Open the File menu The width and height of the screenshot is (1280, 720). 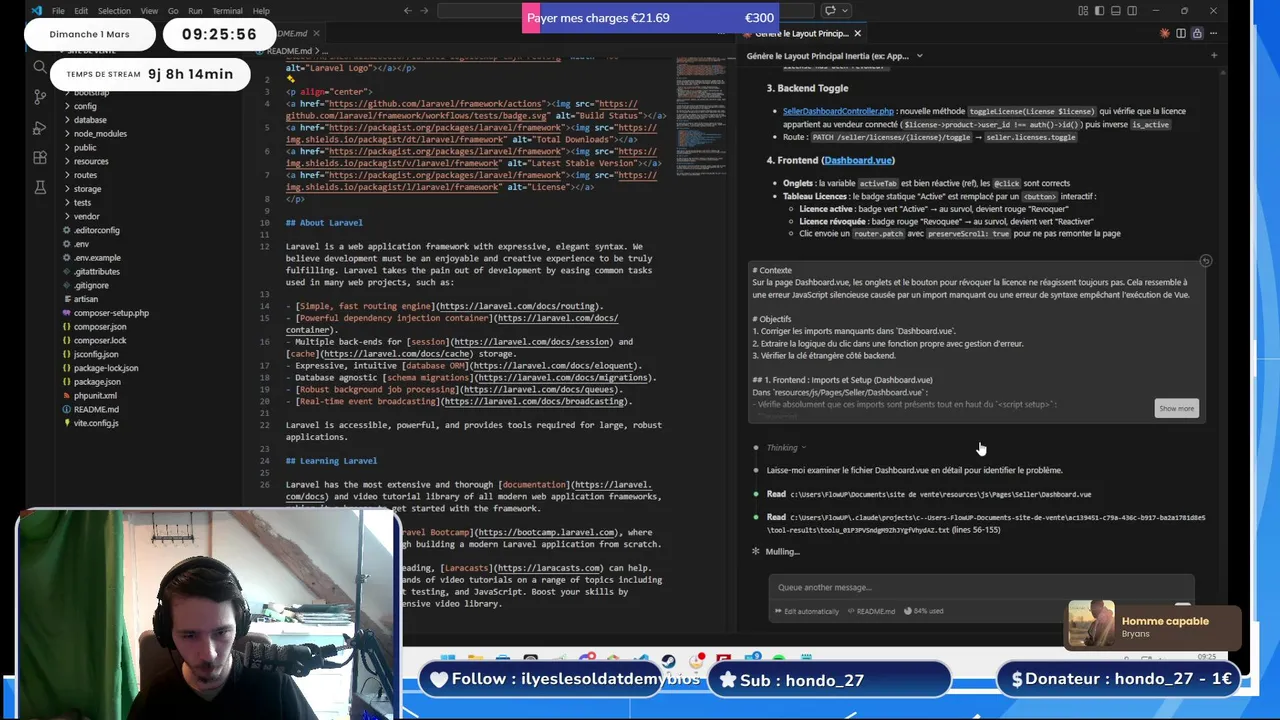(x=58, y=11)
